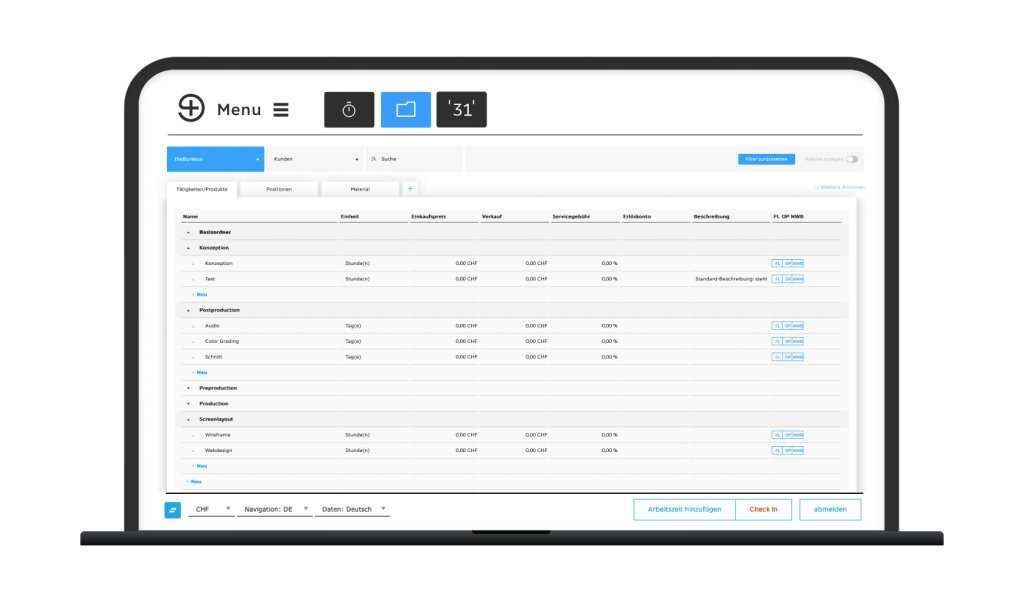Toggle FL for the Konzeption item row
1024x596 pixels.
pos(777,264)
